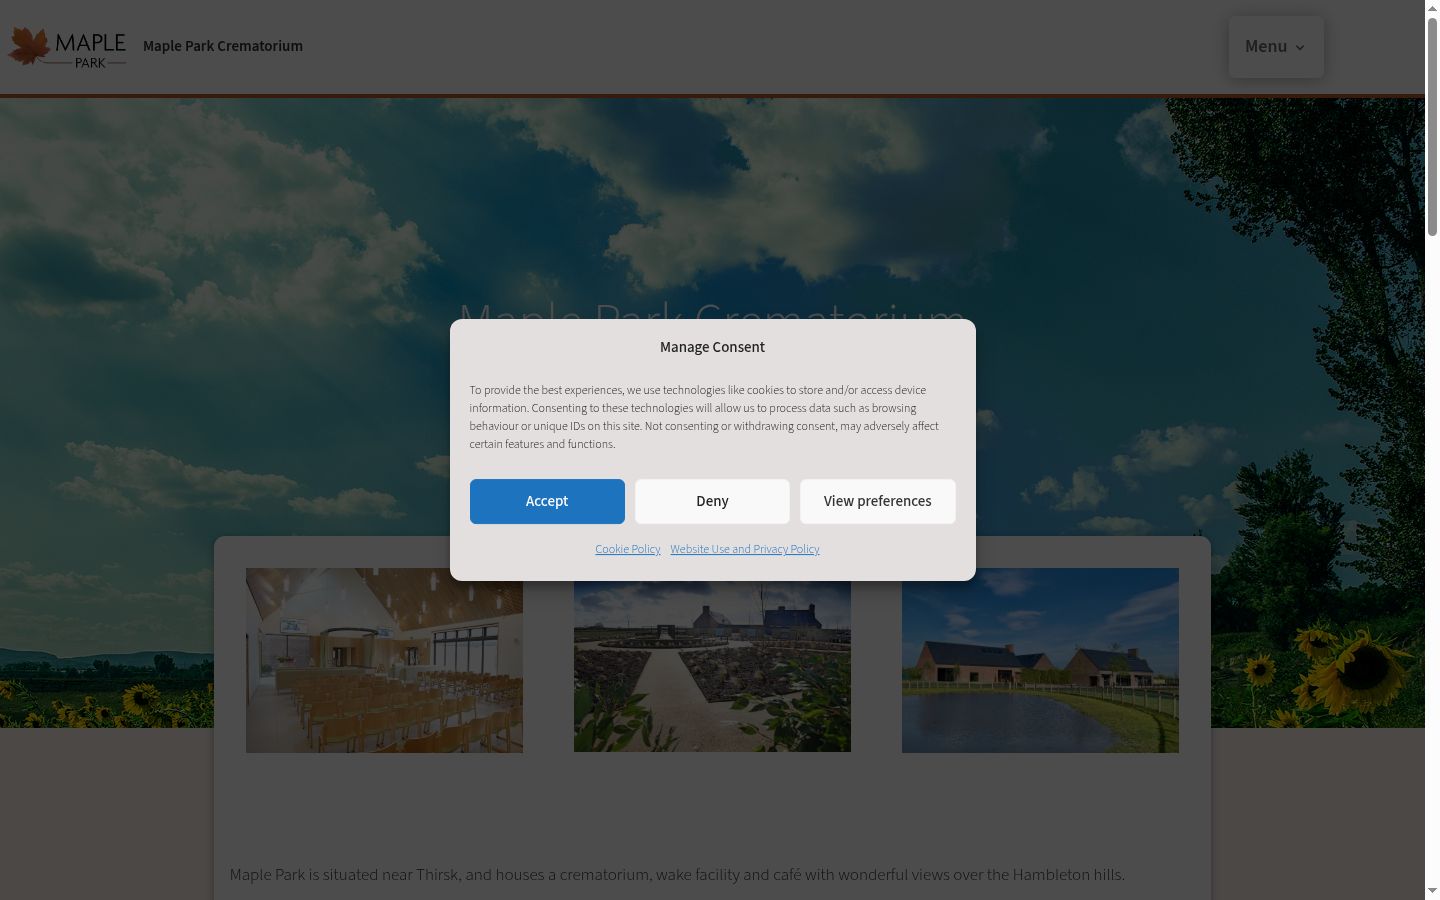
Task: Click the Menu chevron arrow
Action: [x=1300, y=48]
